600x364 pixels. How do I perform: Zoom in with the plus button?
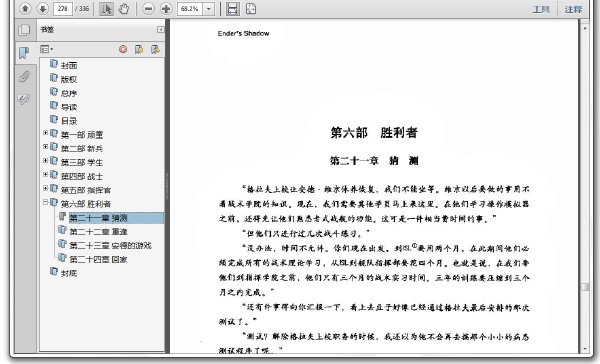[166, 8]
